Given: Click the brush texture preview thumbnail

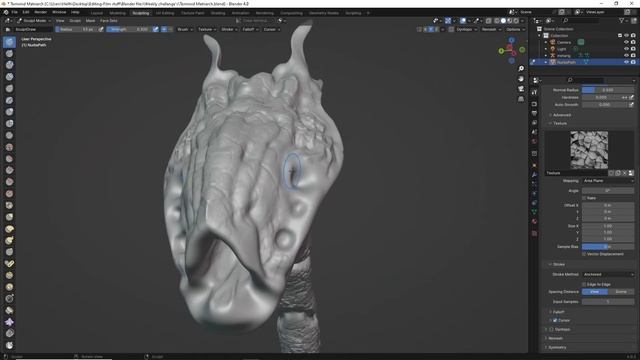Looking at the screenshot, I should pyautogui.click(x=589, y=150).
